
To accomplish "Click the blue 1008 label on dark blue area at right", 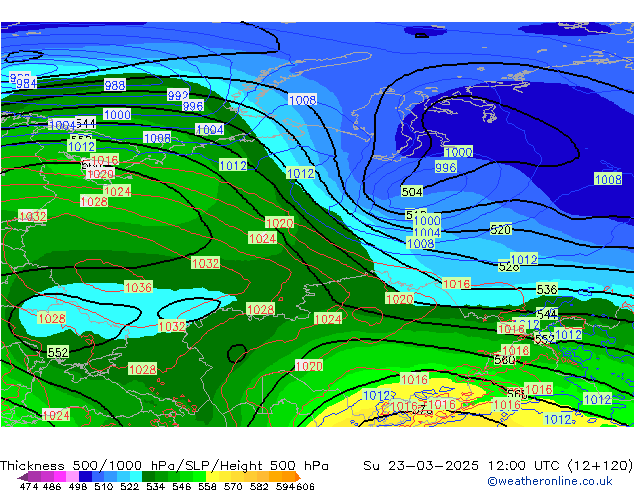I will (608, 179).
